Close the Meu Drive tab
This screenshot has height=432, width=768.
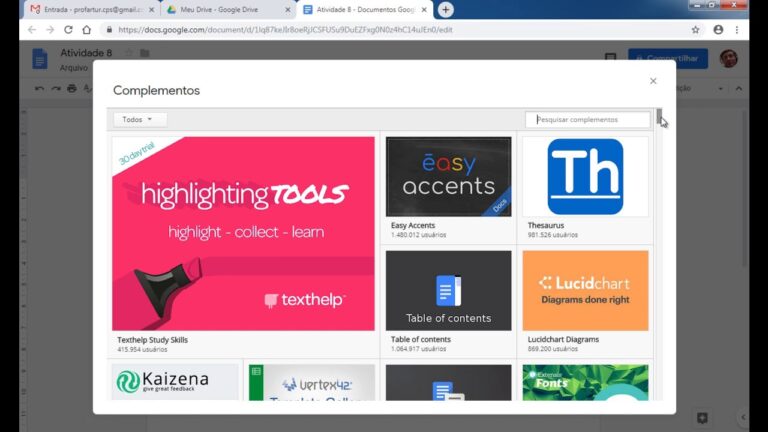[x=288, y=10]
